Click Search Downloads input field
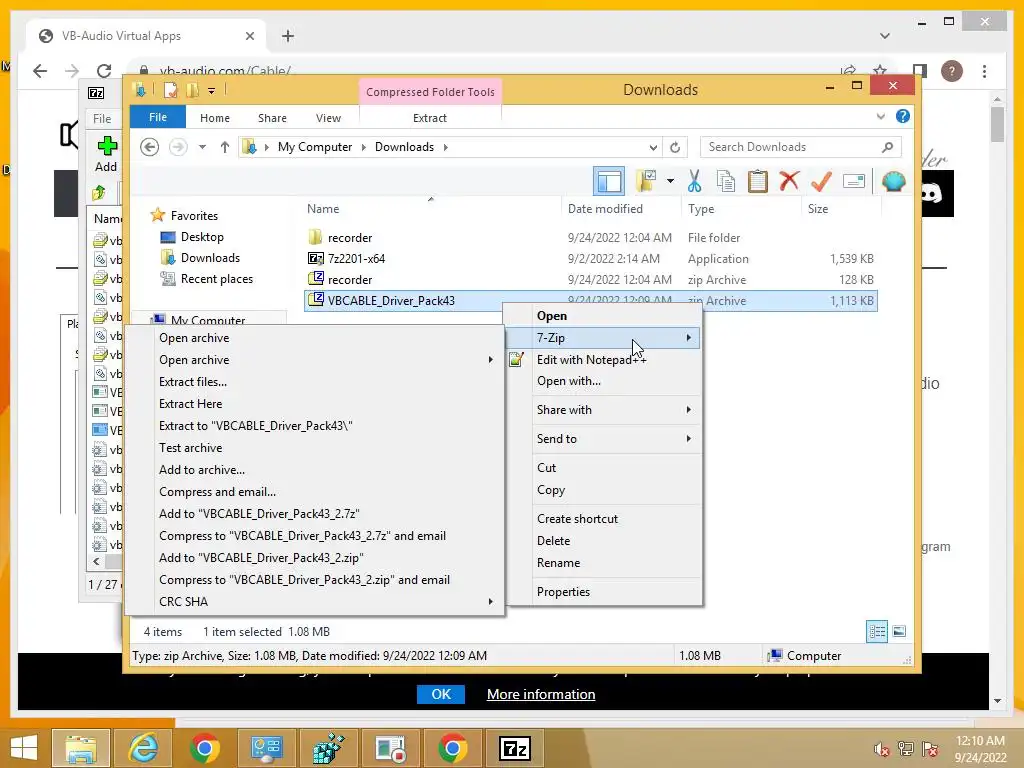This screenshot has height=768, width=1024. click(801, 147)
